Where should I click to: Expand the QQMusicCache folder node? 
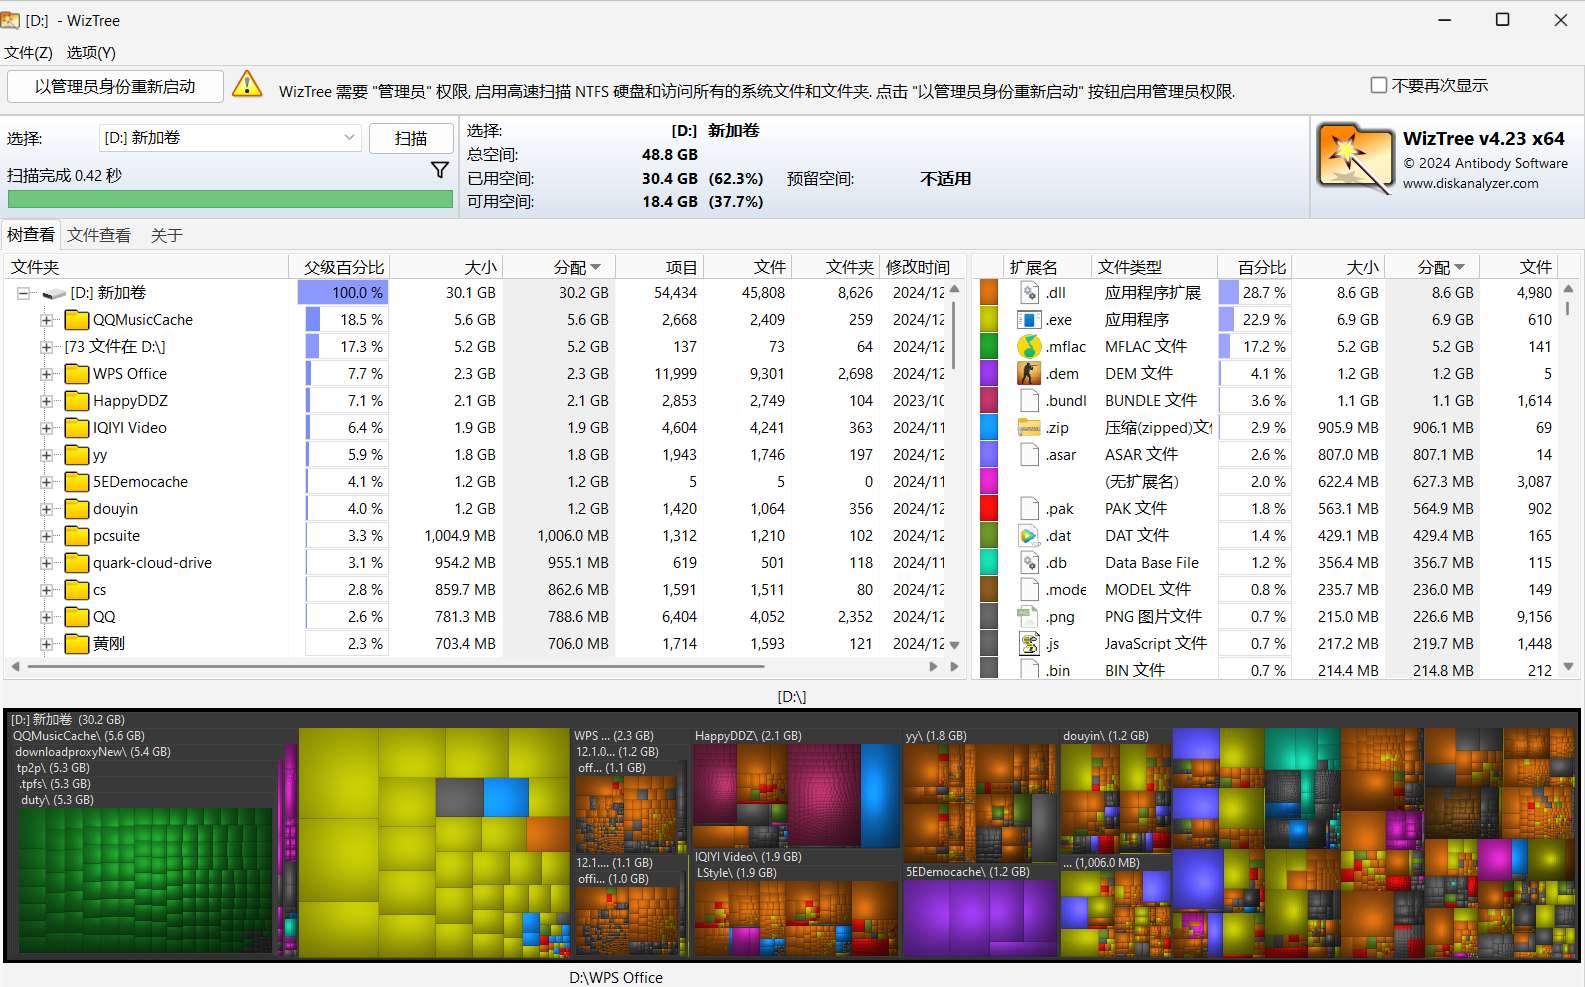click(x=46, y=320)
